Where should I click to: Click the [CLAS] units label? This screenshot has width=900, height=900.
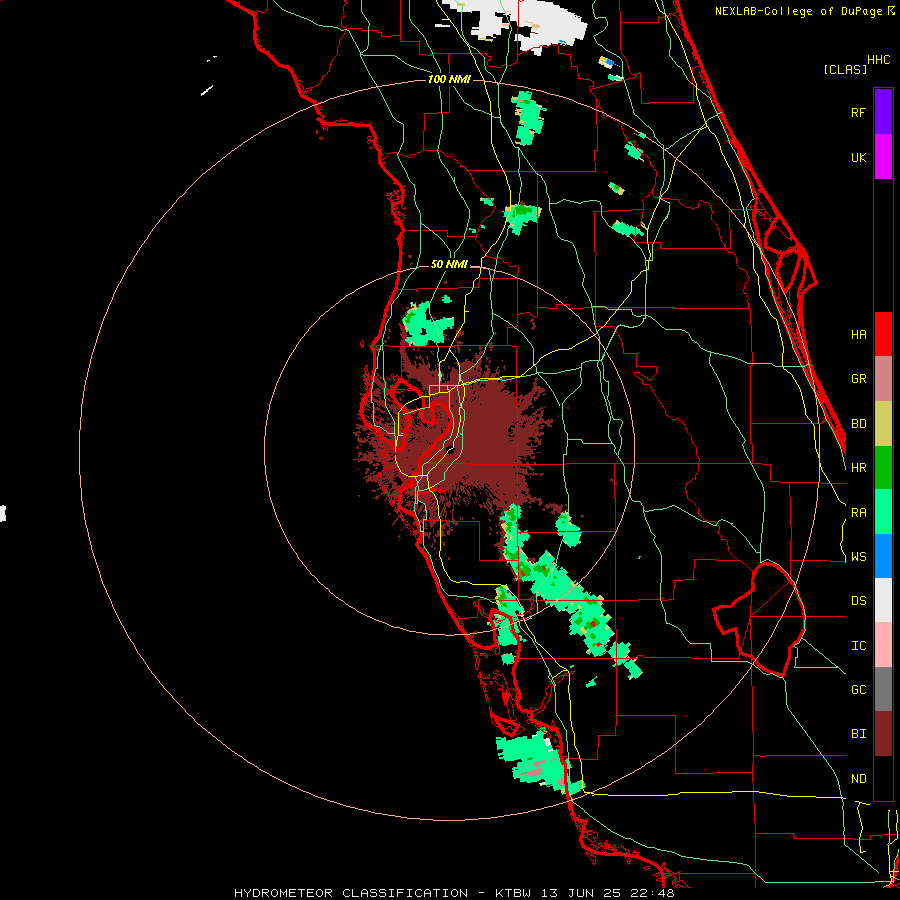(844, 69)
